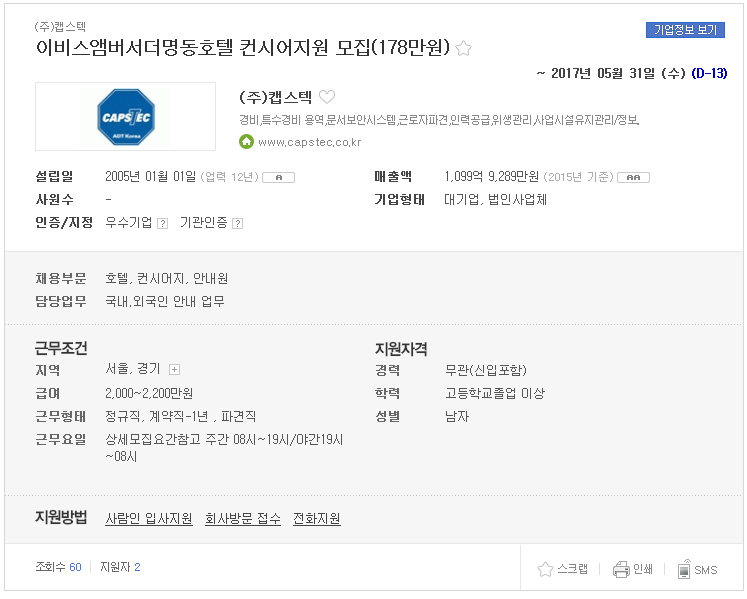Click the D-13 deadline counter
The image size is (747, 599).
click(709, 73)
